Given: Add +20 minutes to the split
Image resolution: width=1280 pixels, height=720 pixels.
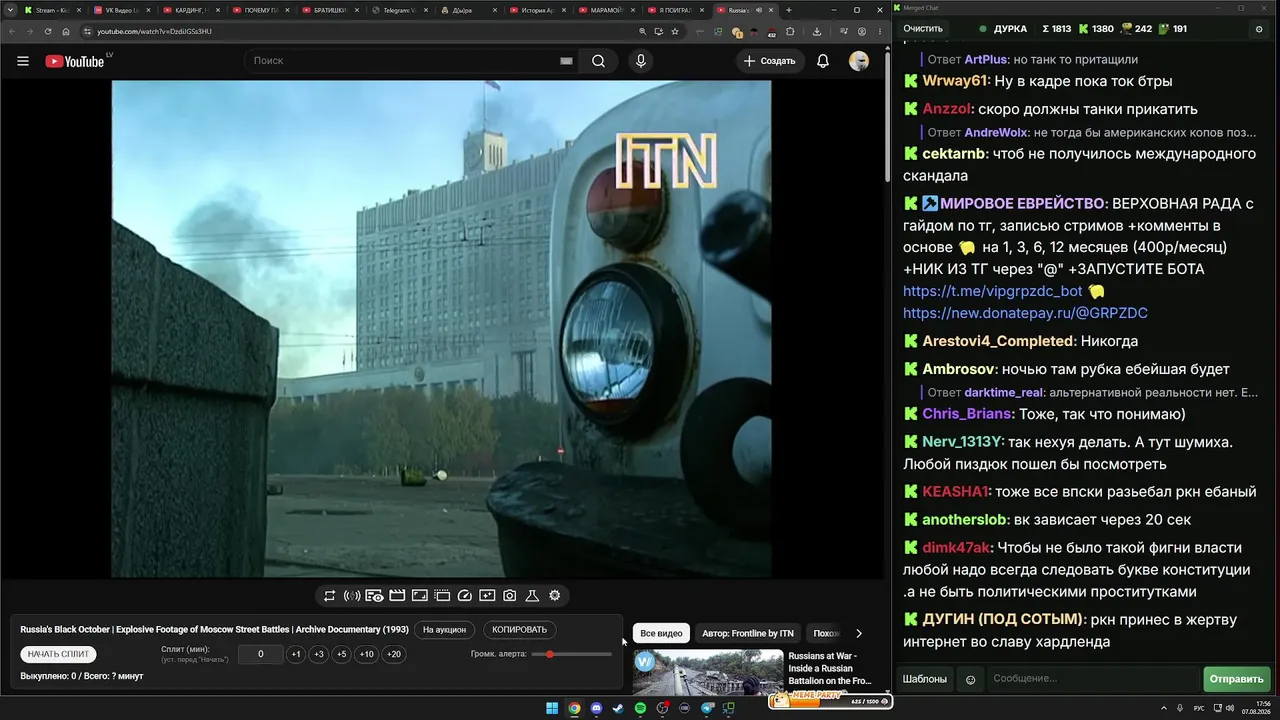Looking at the screenshot, I should click(394, 654).
